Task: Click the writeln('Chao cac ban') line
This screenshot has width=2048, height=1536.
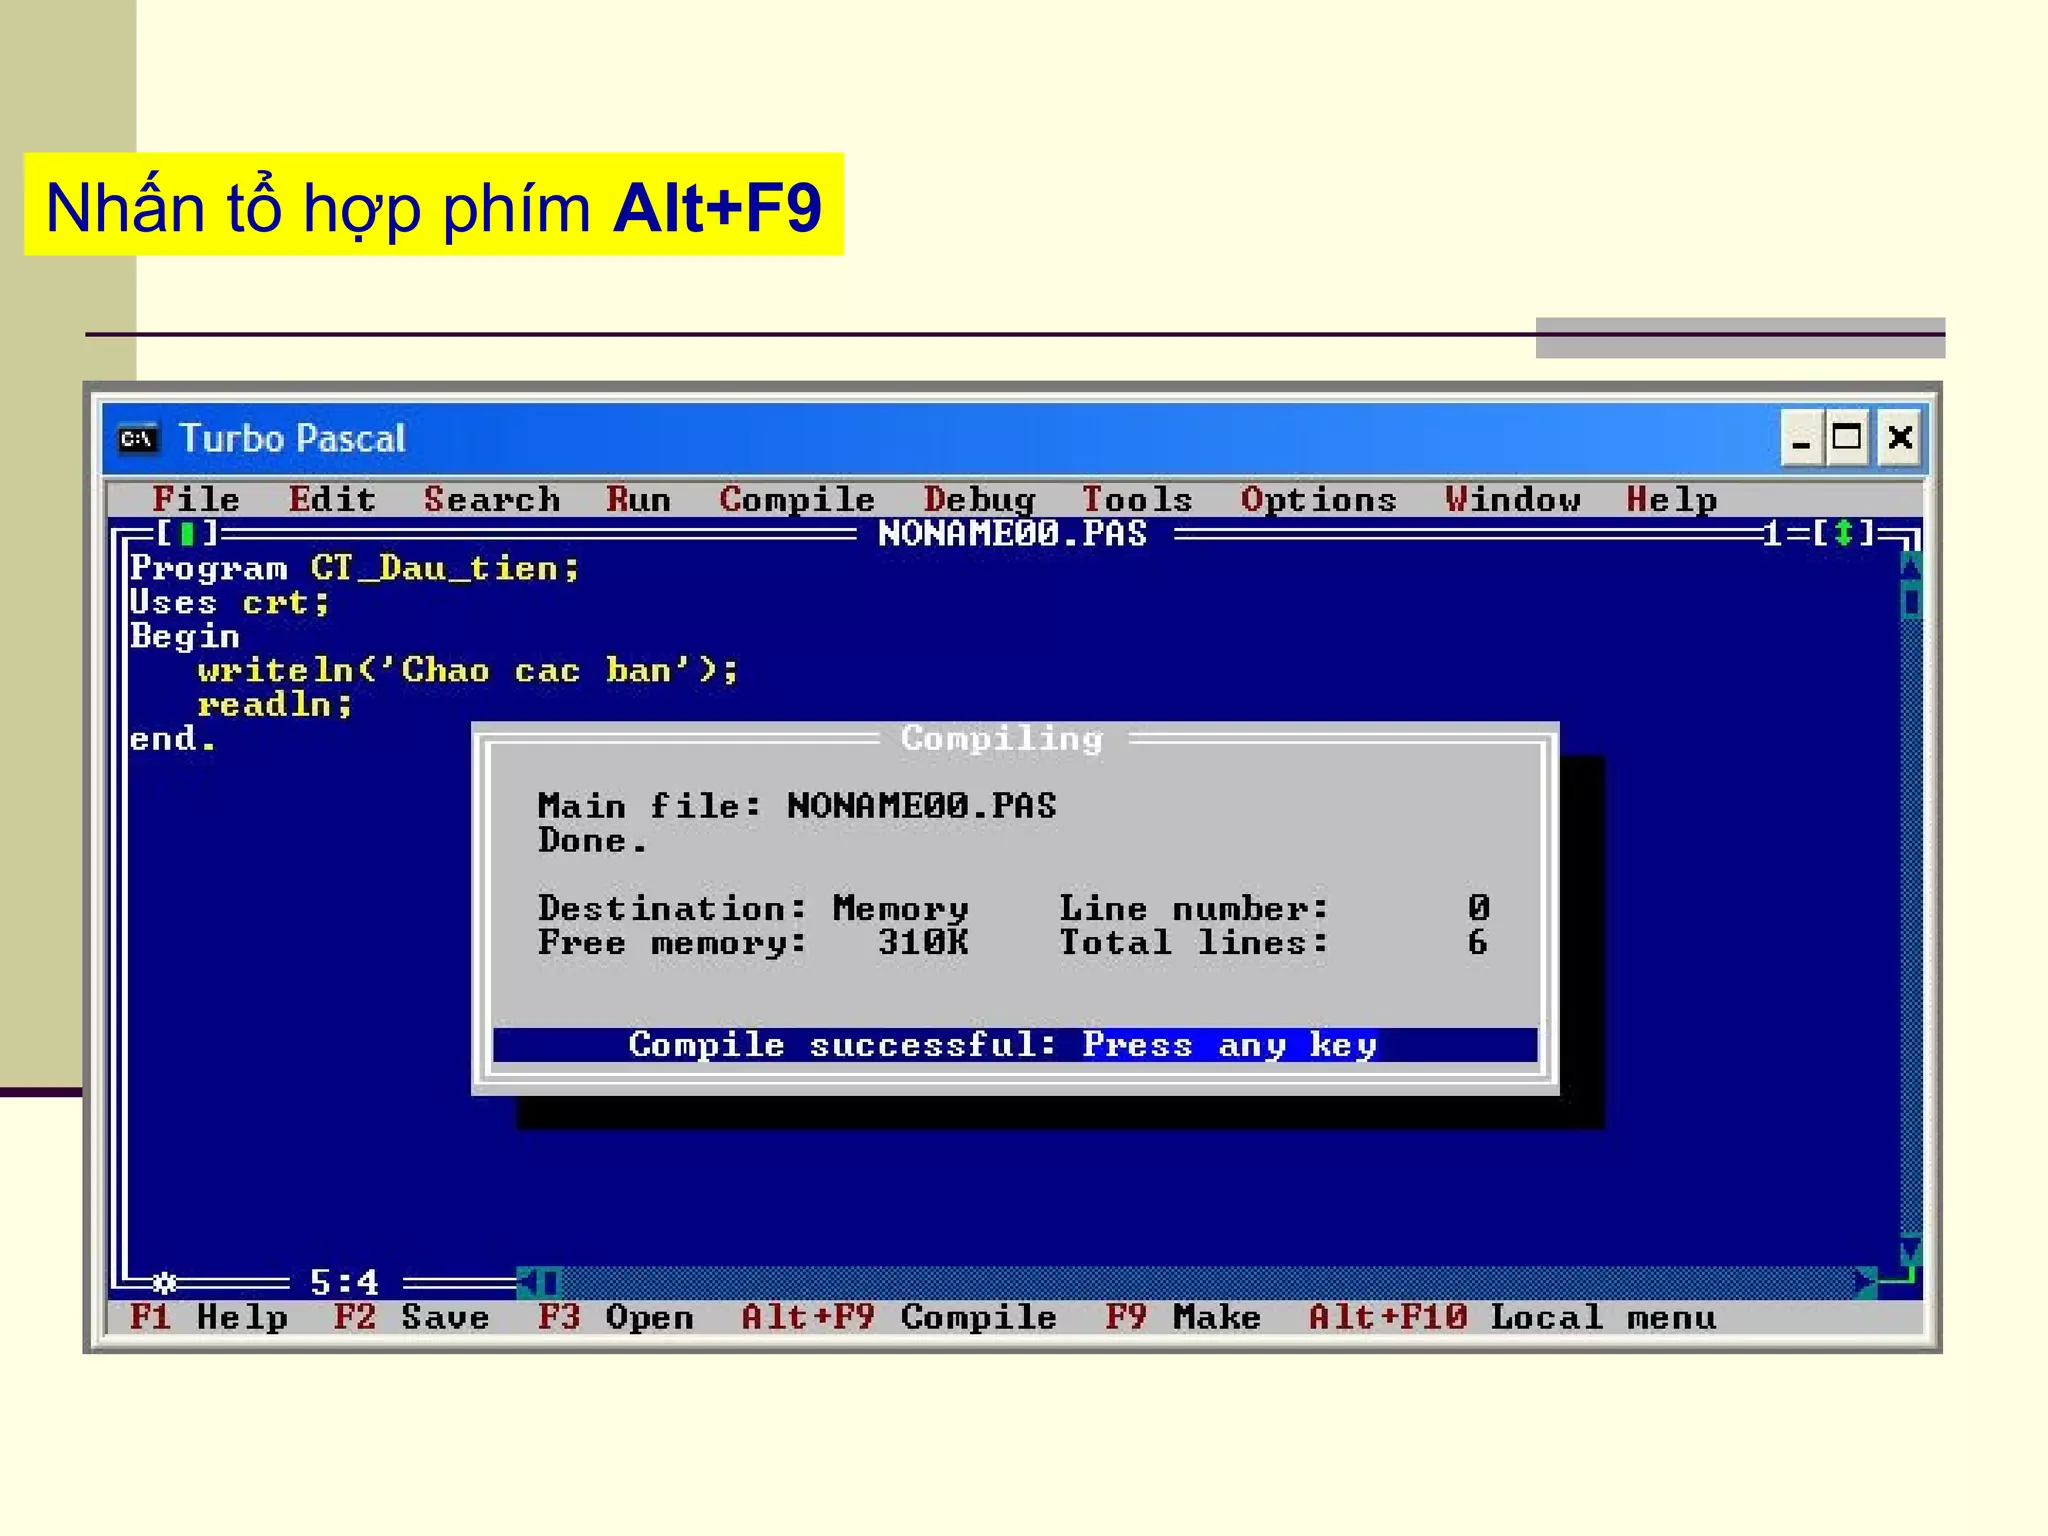Action: (468, 670)
